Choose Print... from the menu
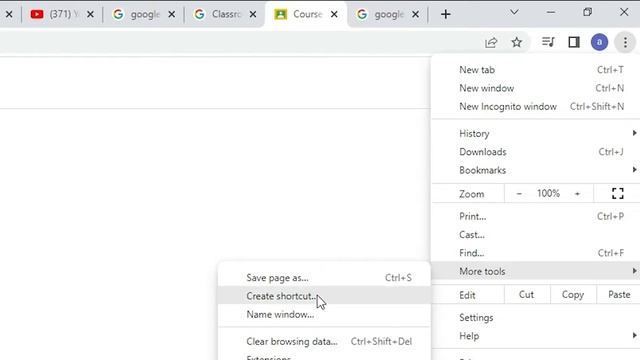 [x=536, y=216]
